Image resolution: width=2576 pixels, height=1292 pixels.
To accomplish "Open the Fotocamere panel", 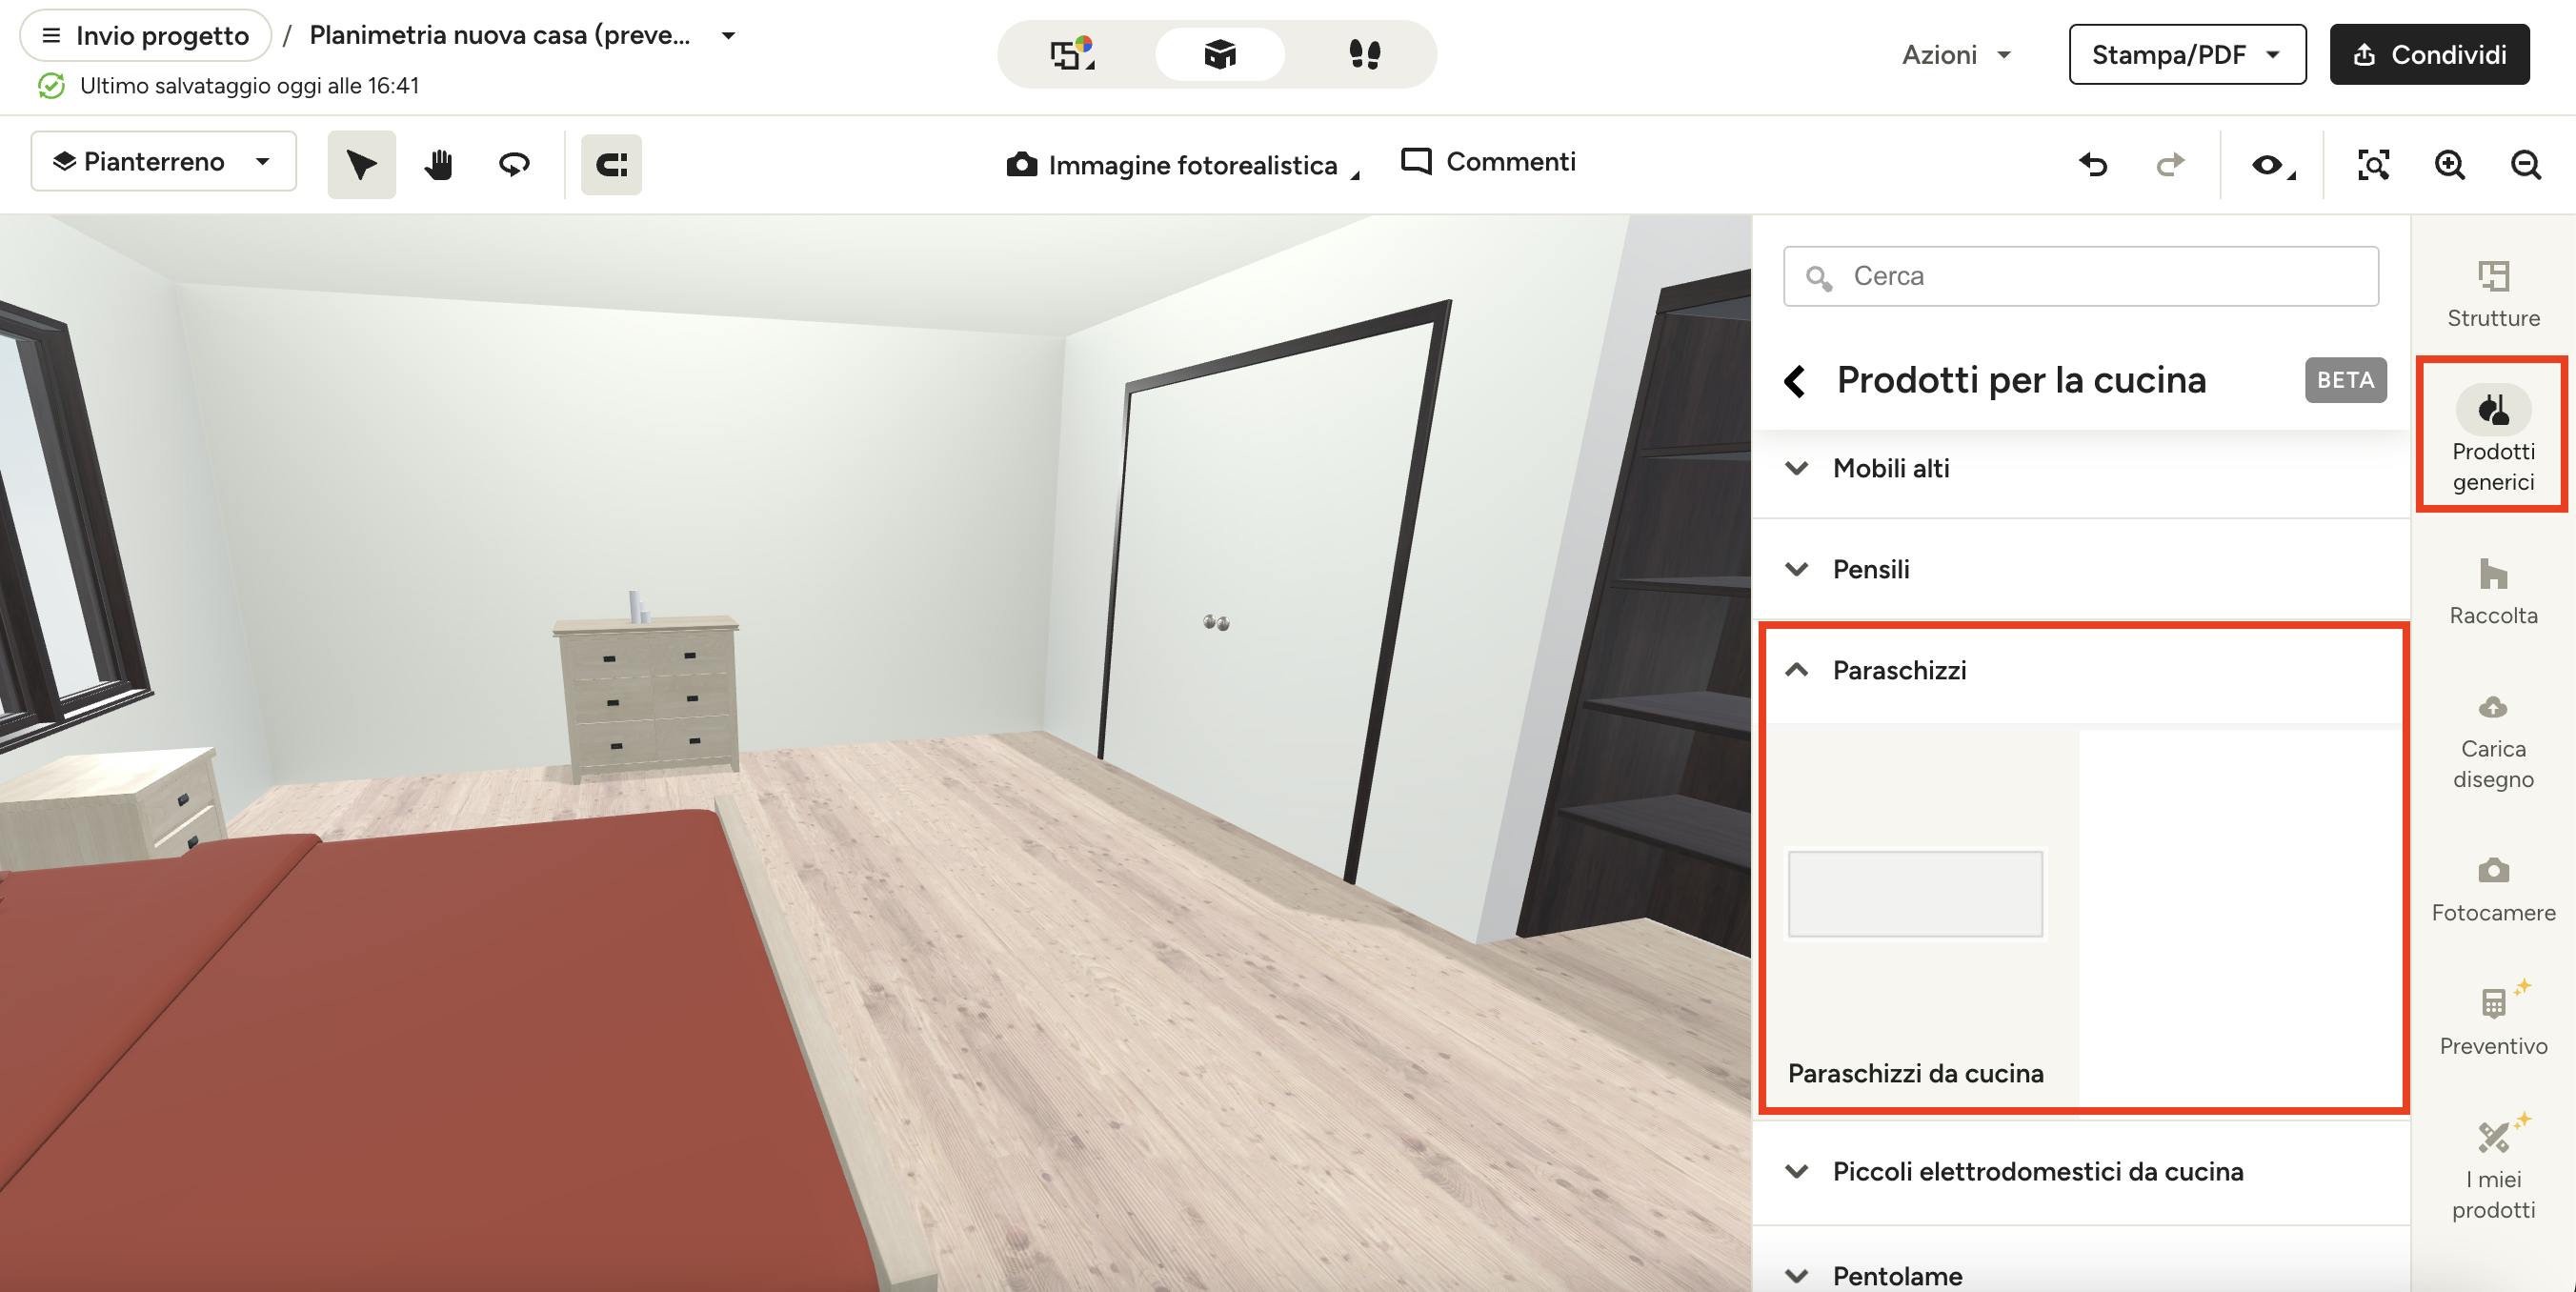I will click(2493, 890).
